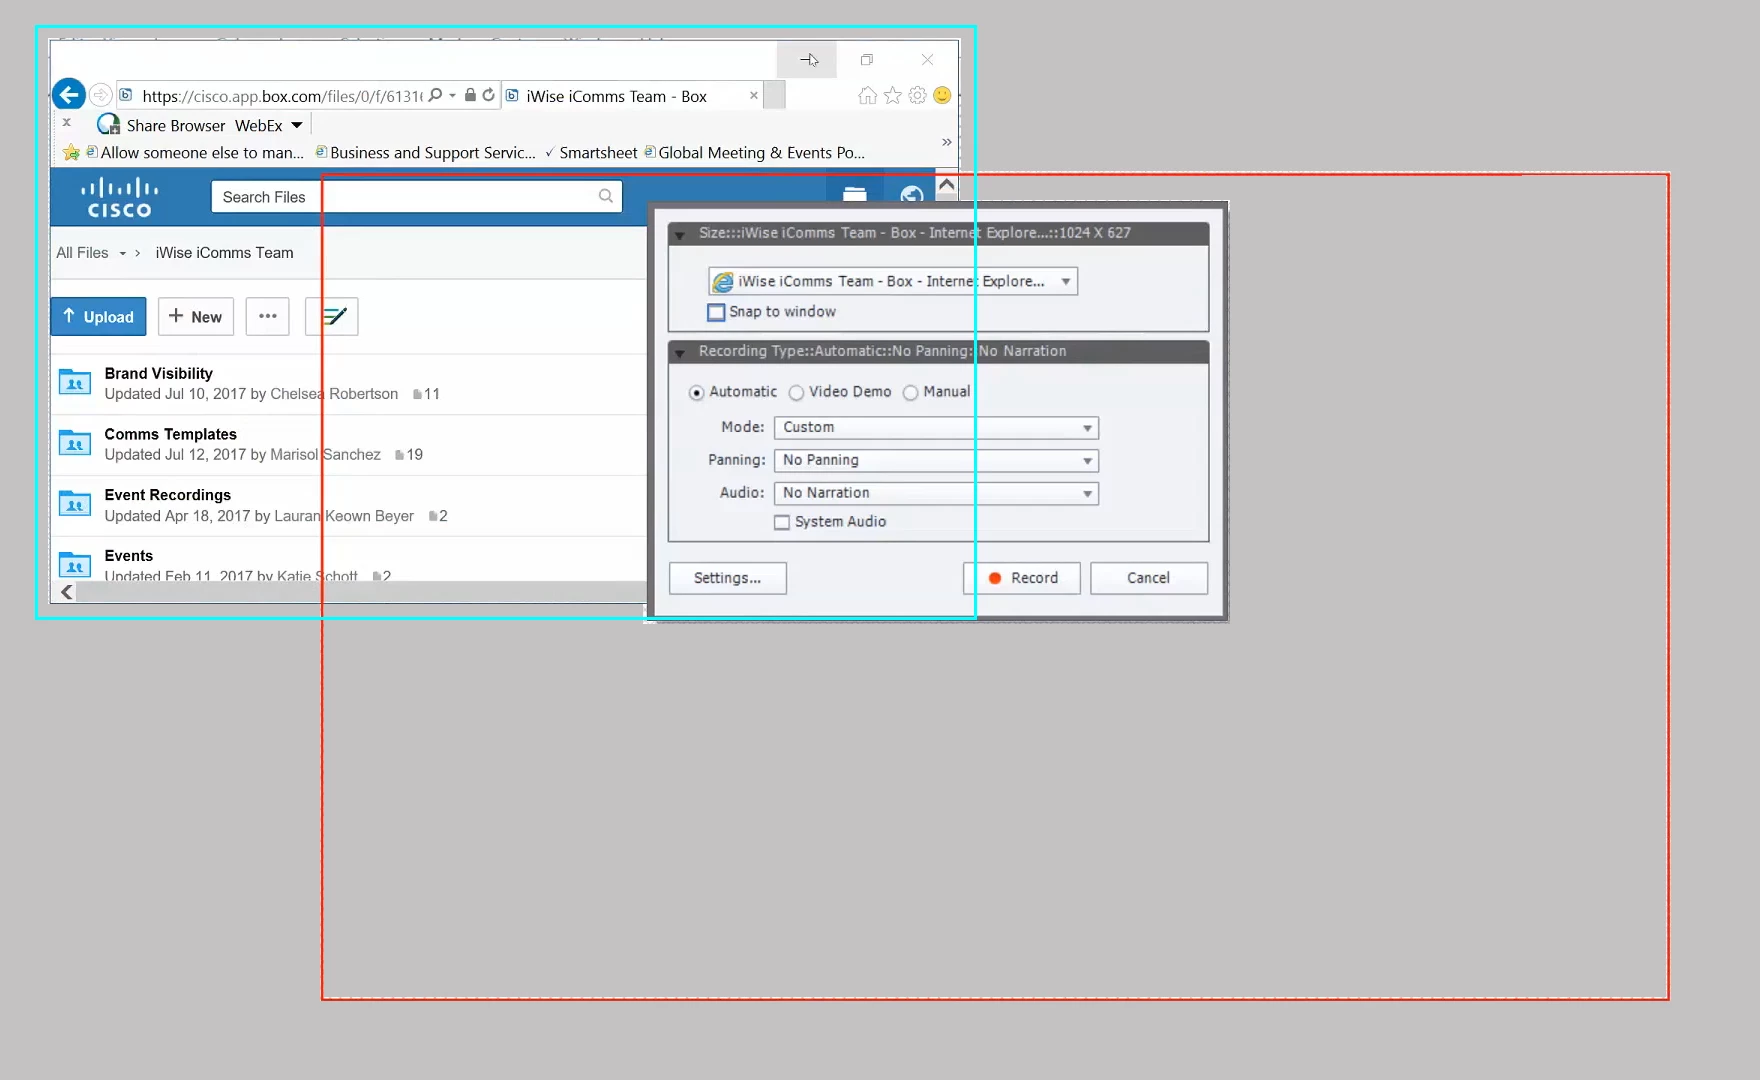
Task: Open the Smartsheet favorite
Action: (591, 153)
